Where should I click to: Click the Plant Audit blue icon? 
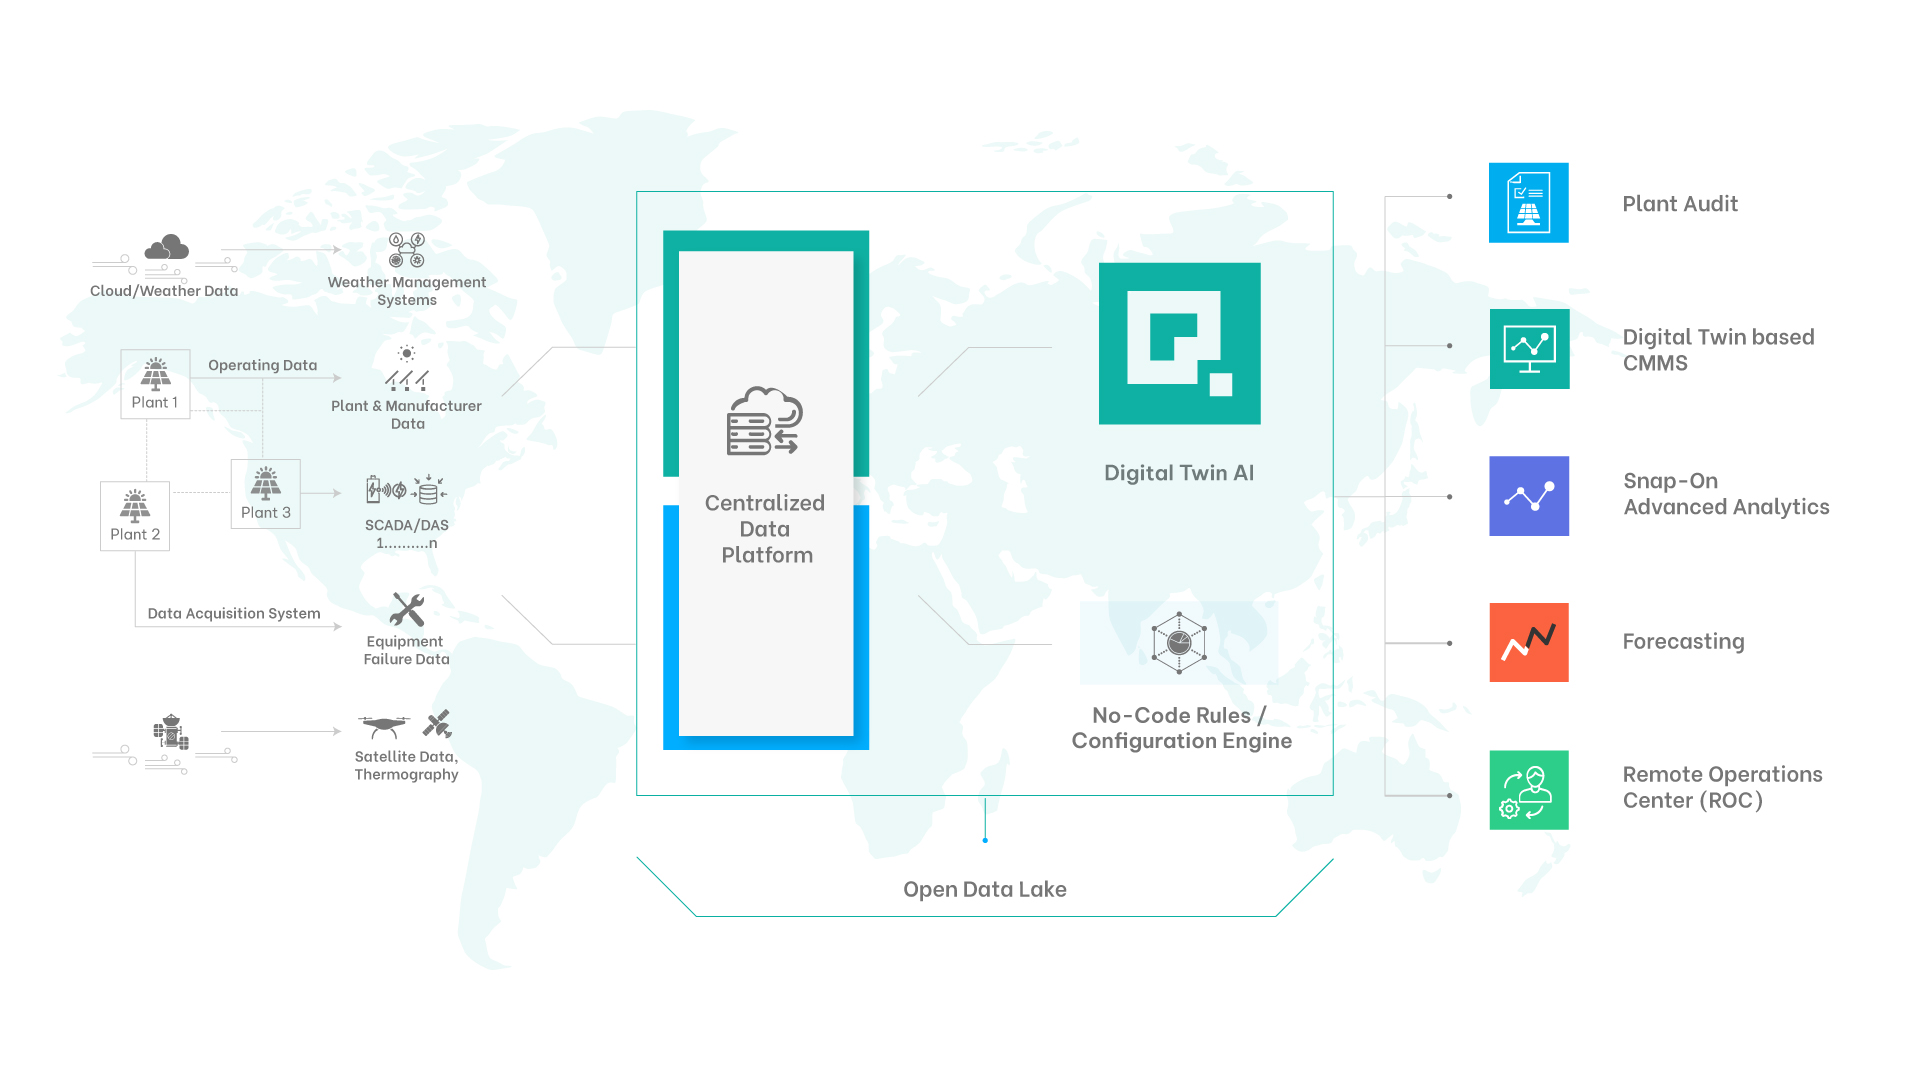1528,203
